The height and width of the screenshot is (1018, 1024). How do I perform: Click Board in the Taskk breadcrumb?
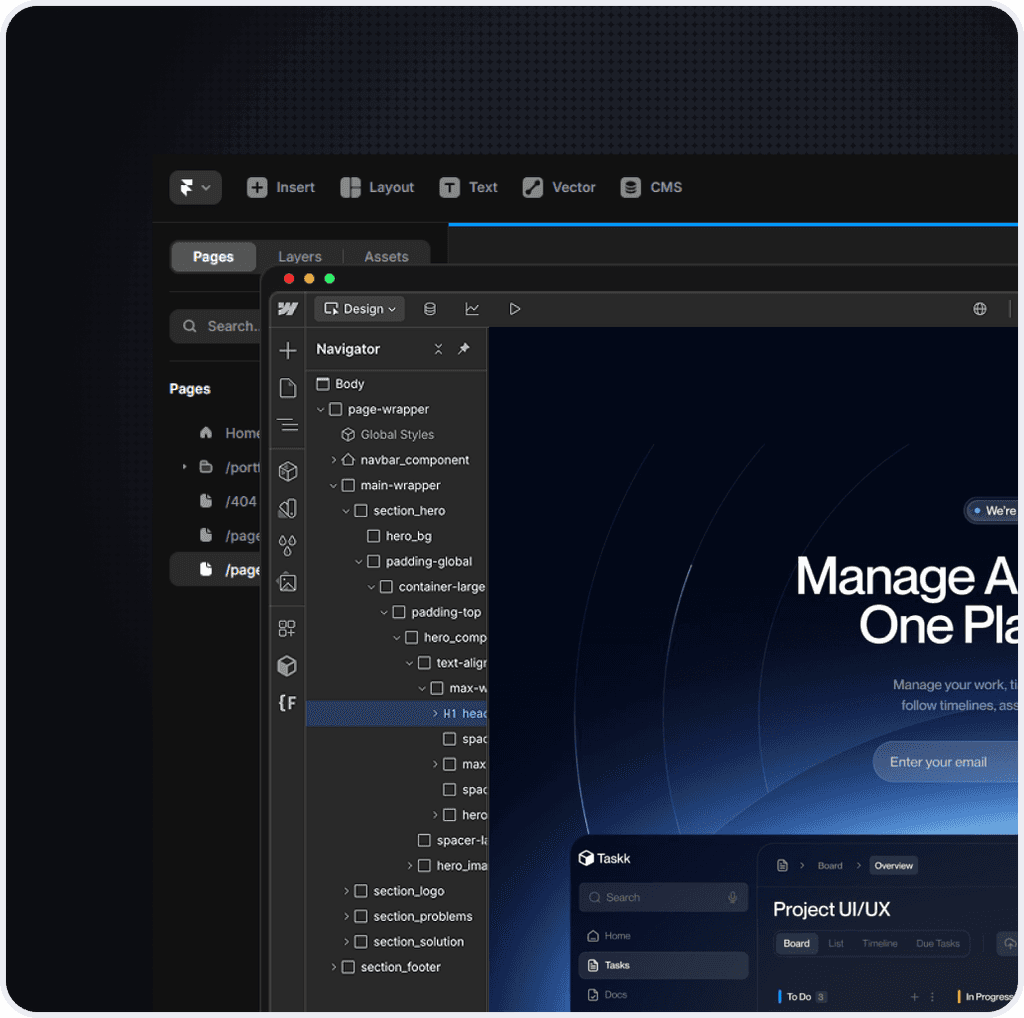pyautogui.click(x=830, y=866)
